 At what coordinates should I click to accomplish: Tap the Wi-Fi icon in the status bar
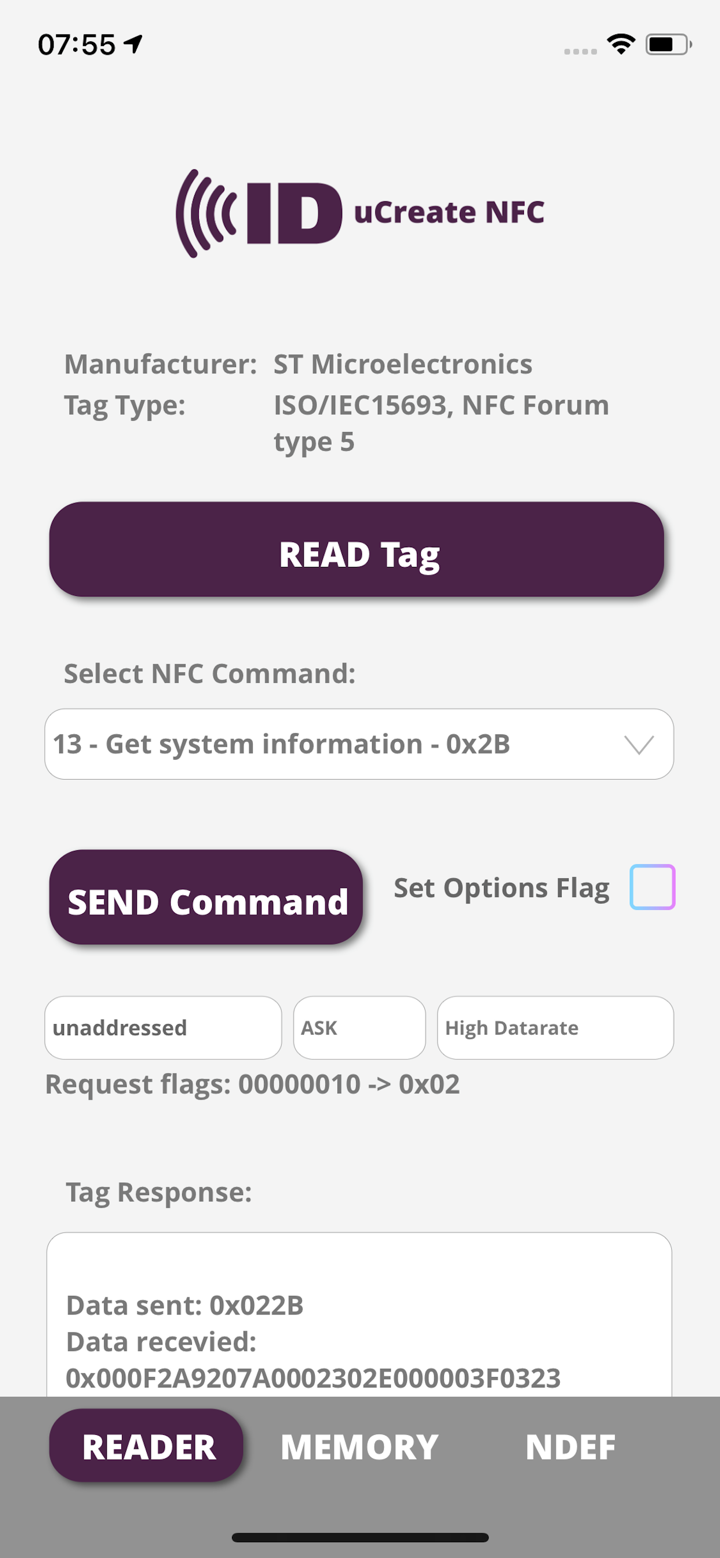pos(619,44)
